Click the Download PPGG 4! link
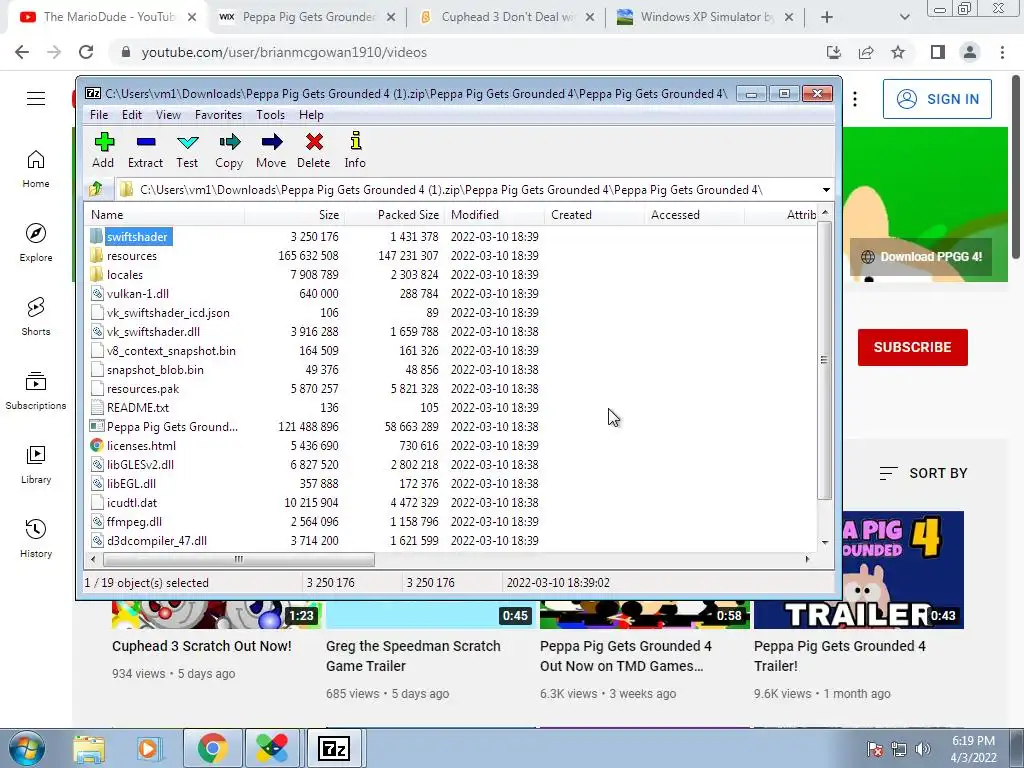The height and width of the screenshot is (768, 1024). (921, 257)
